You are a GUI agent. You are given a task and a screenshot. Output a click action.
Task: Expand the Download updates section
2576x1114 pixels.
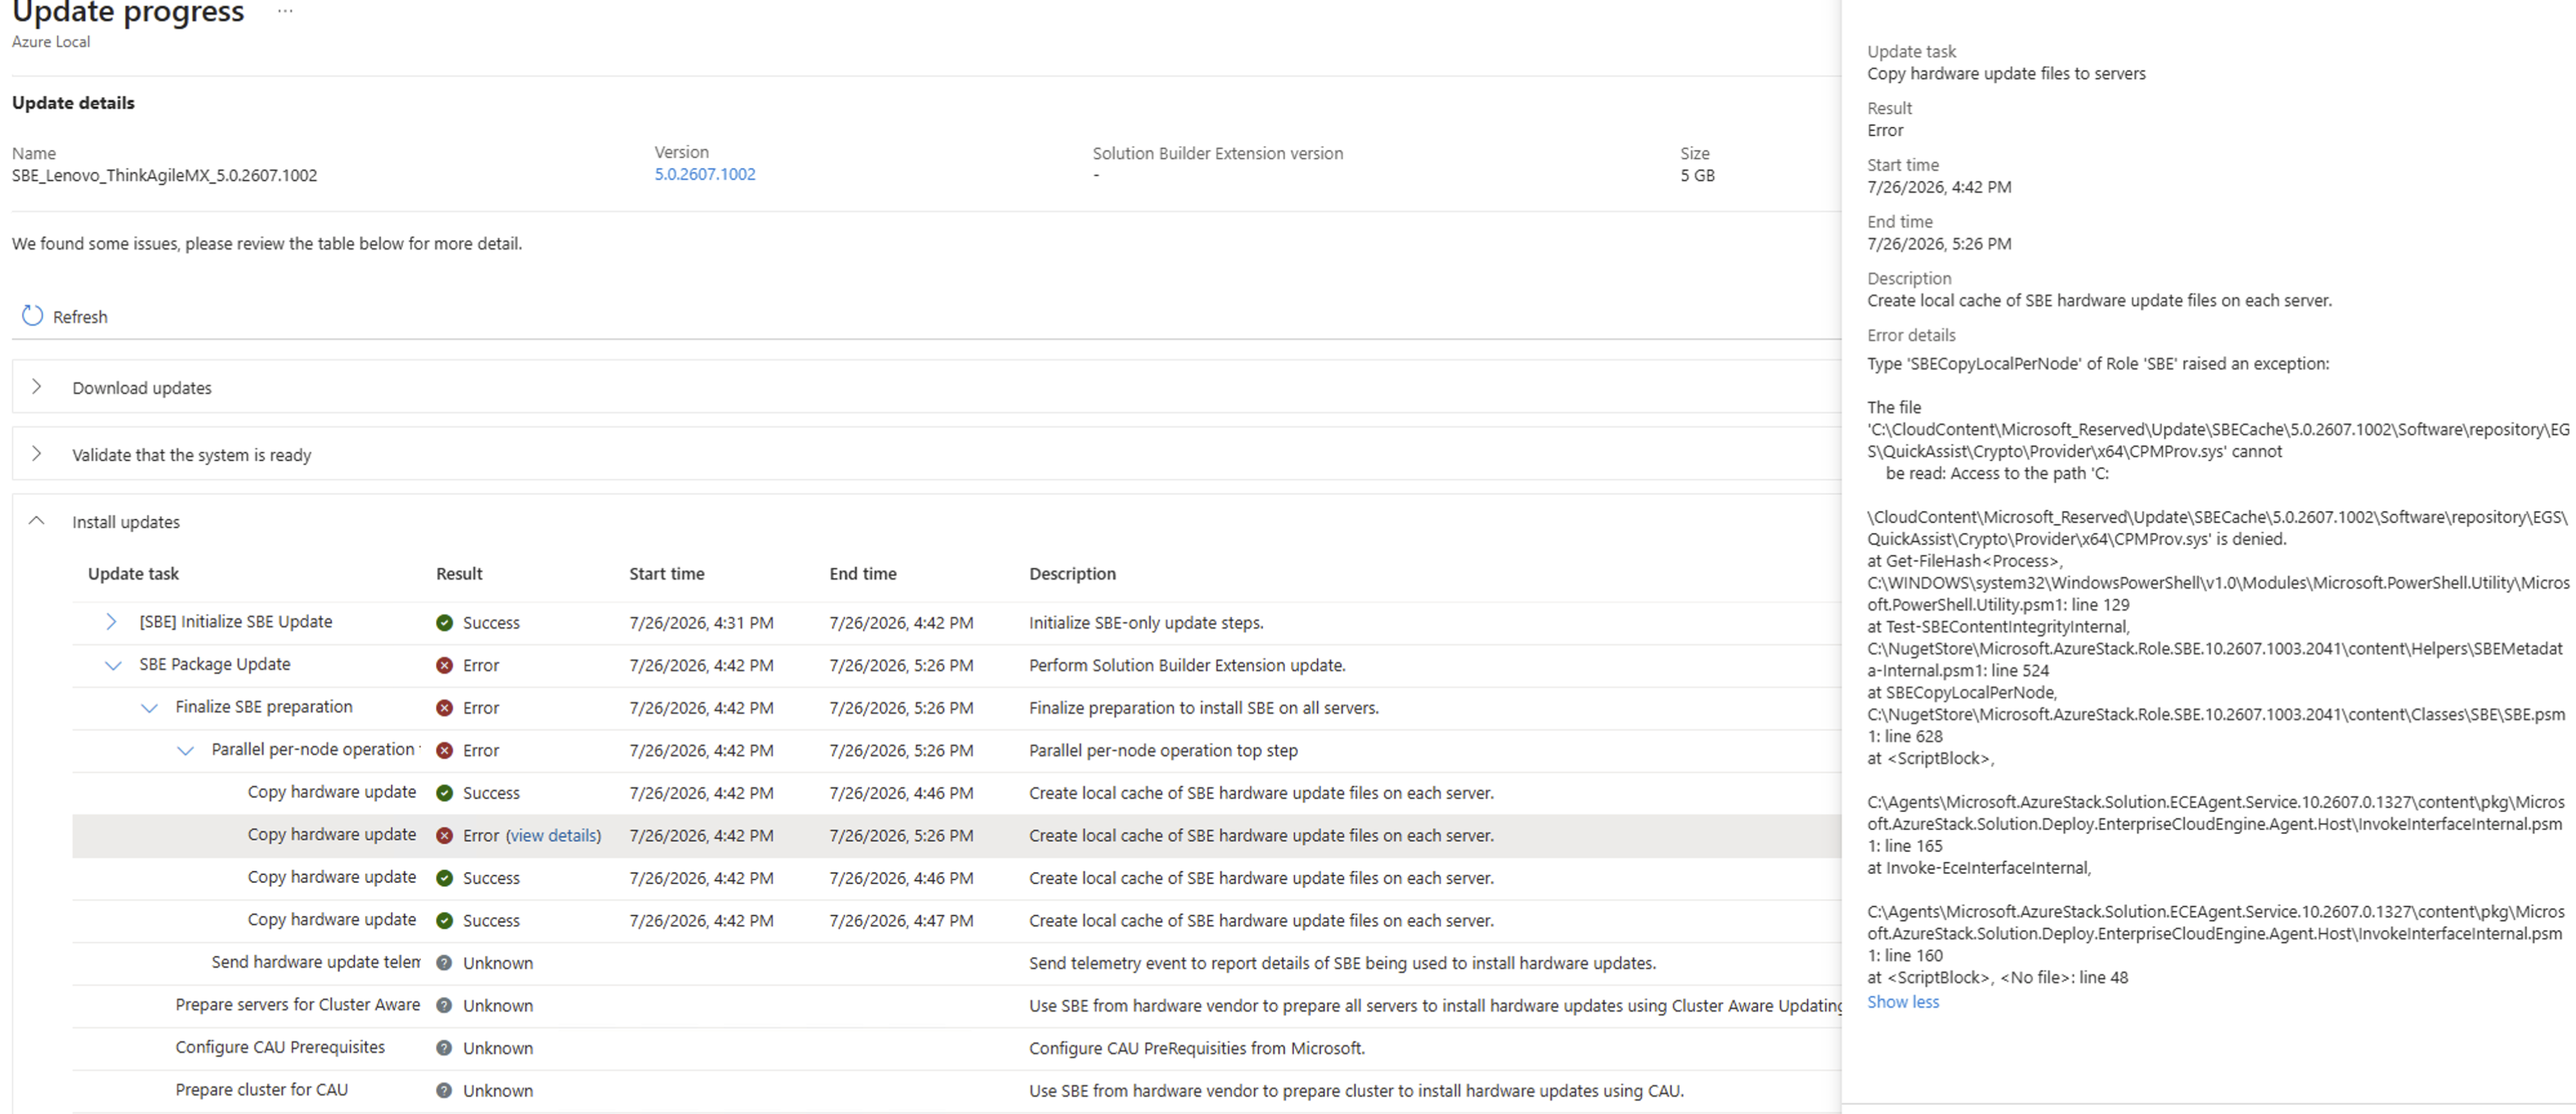[36, 387]
